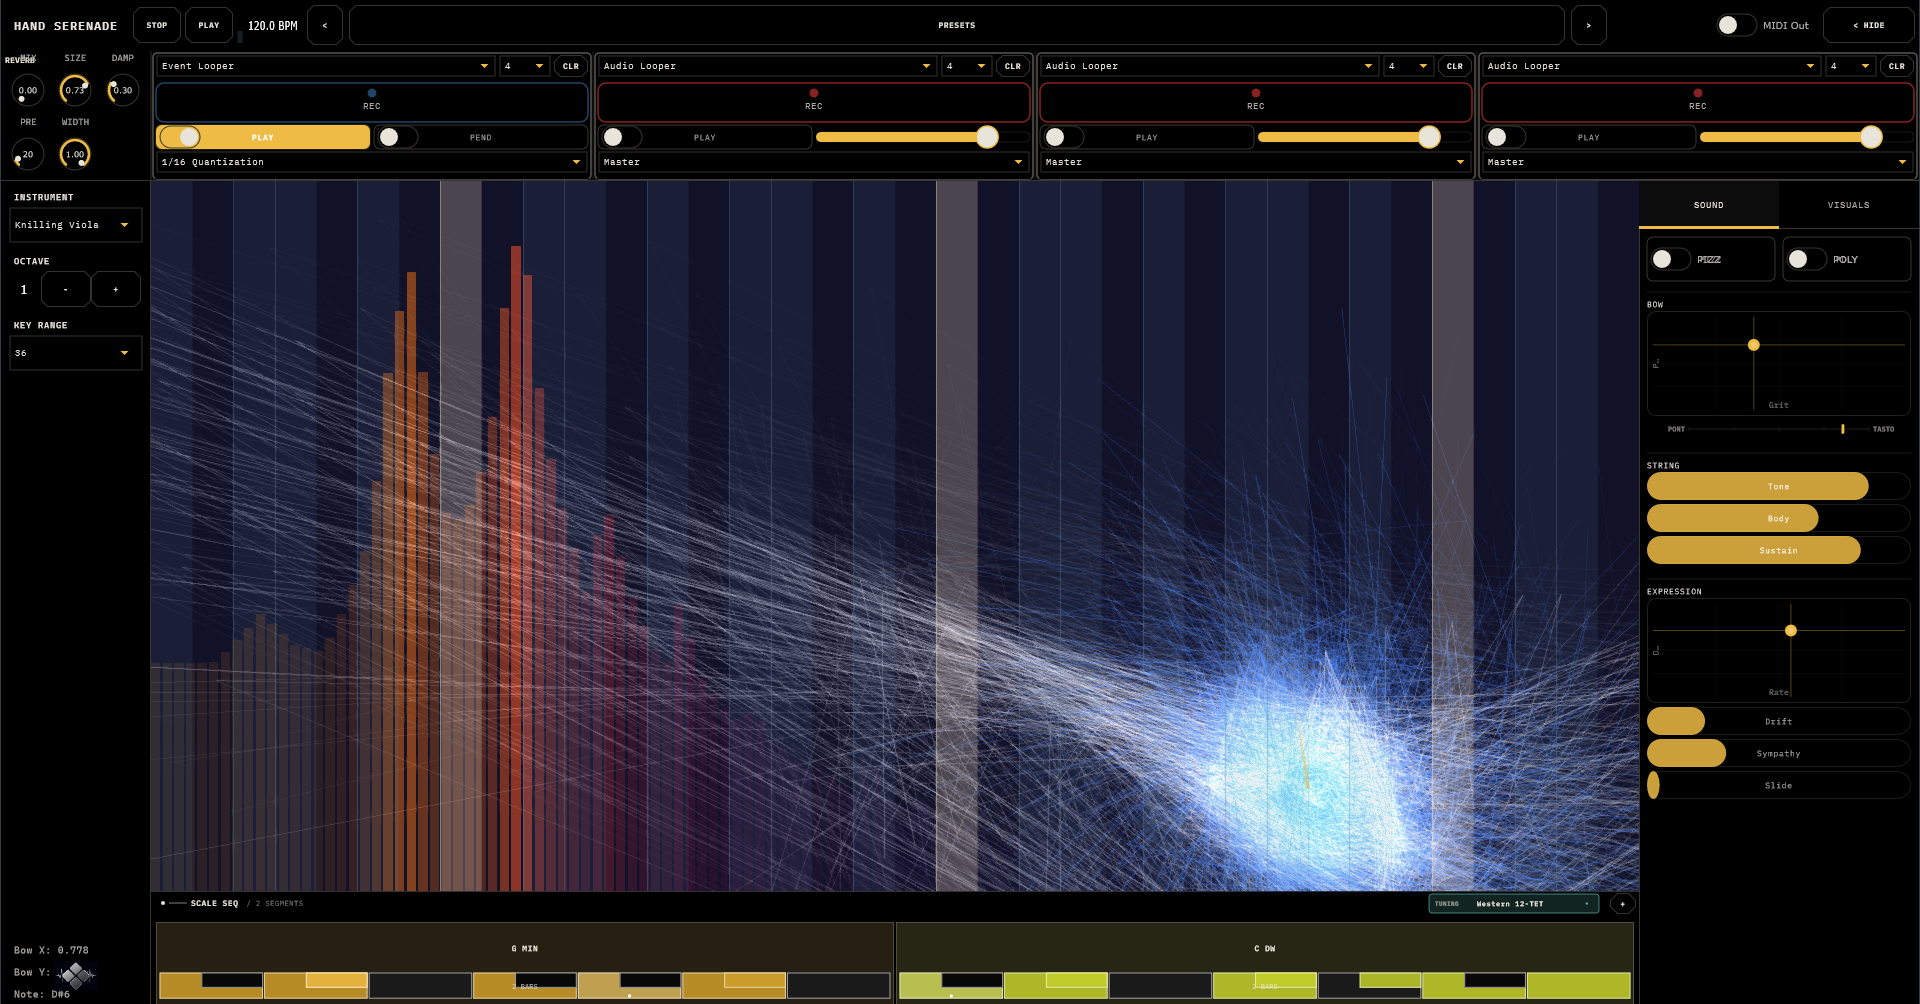The width and height of the screenshot is (1920, 1004).
Task: Open first Audio Looper type dropdown
Action: 768,66
